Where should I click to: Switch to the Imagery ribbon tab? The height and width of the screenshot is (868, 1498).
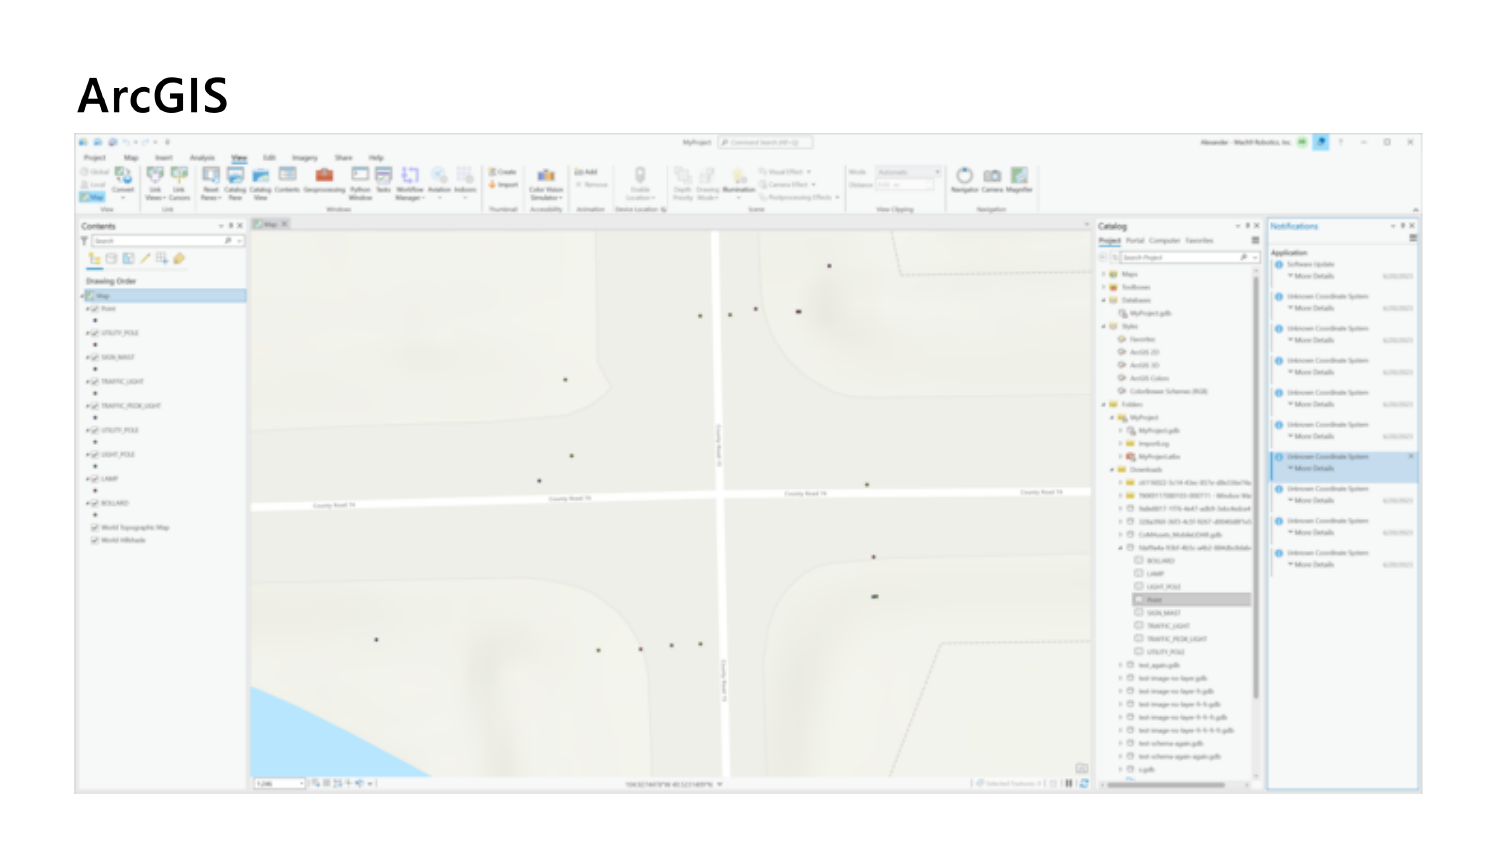click(x=303, y=157)
